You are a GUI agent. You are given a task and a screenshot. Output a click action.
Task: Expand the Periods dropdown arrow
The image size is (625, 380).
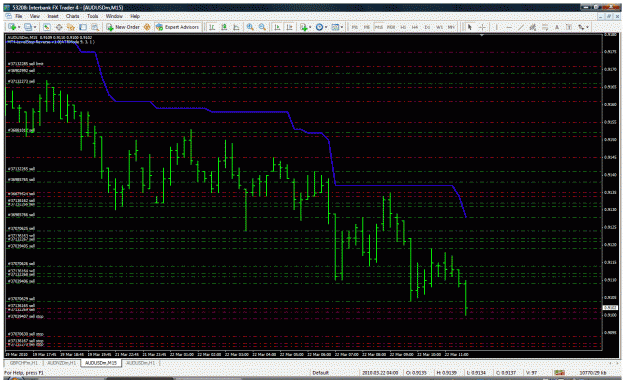tap(326, 27)
